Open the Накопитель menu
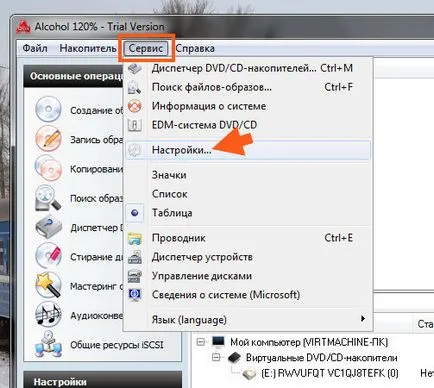Screen dimensions: 434x388 [x=88, y=48]
